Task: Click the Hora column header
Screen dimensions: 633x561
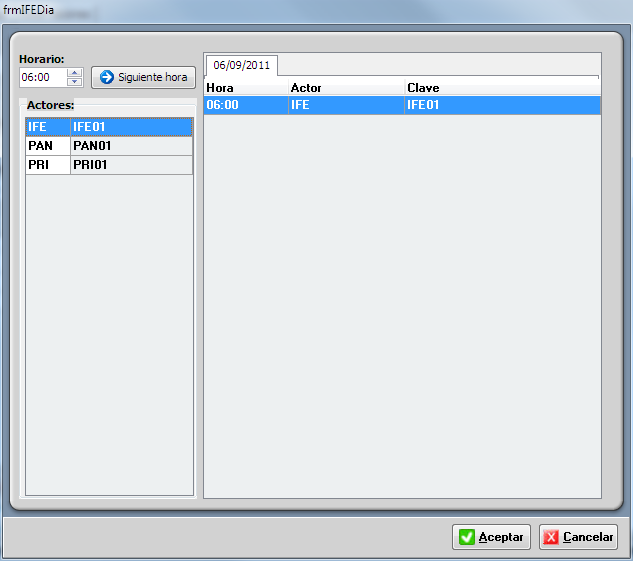Action: (x=246, y=88)
